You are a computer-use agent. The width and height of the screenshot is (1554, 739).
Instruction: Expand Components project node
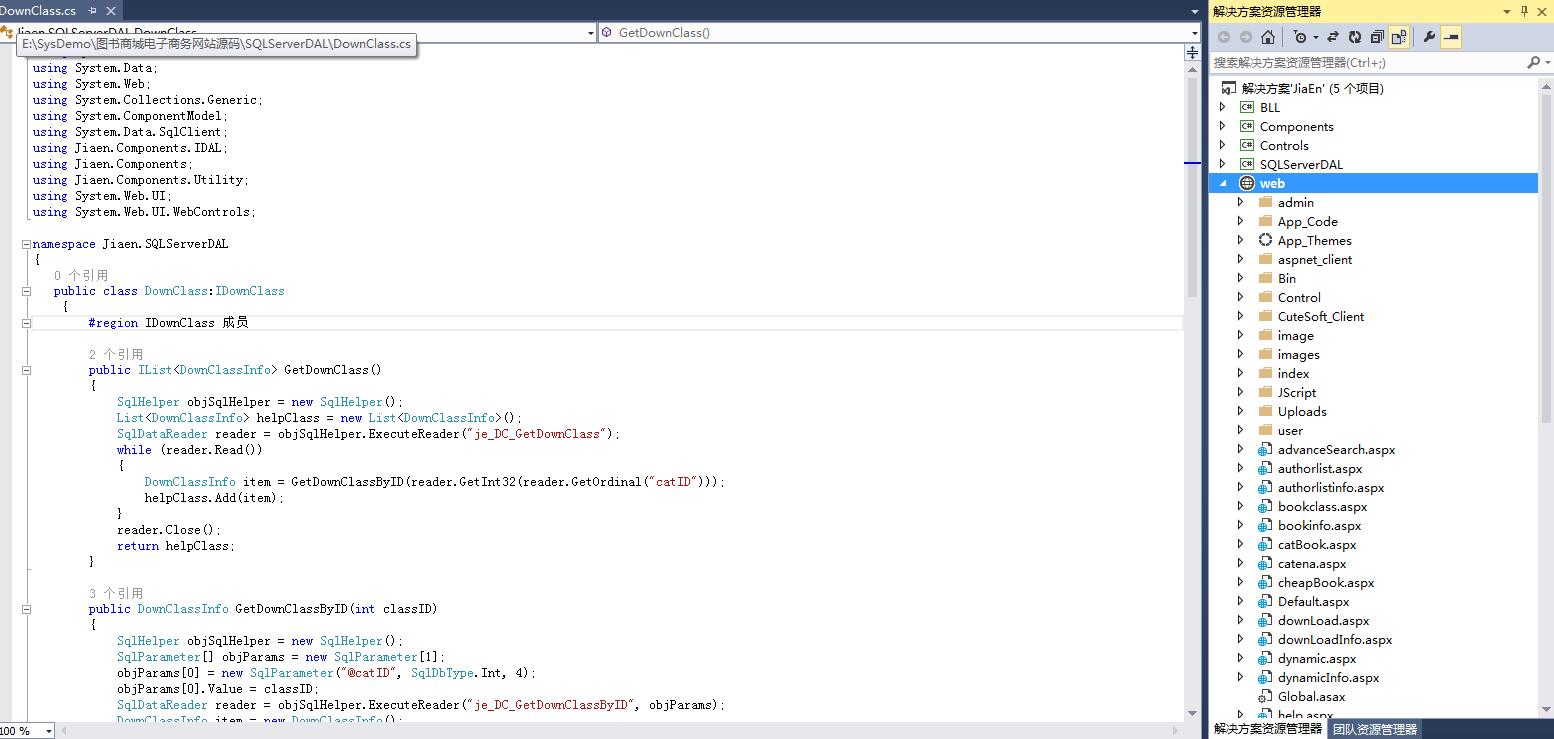click(1223, 126)
